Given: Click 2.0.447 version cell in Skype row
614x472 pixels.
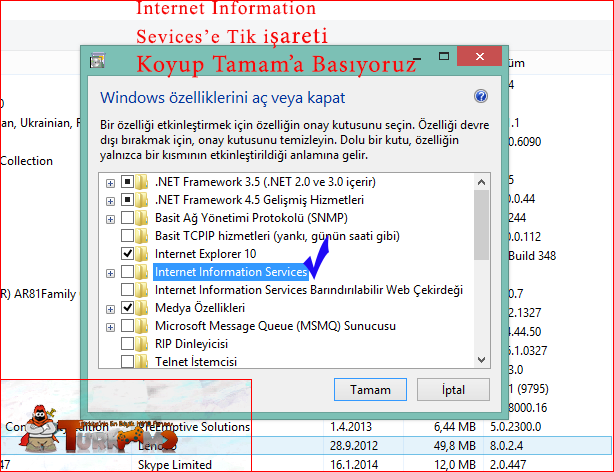Looking at the screenshot, I should [x=508, y=465].
